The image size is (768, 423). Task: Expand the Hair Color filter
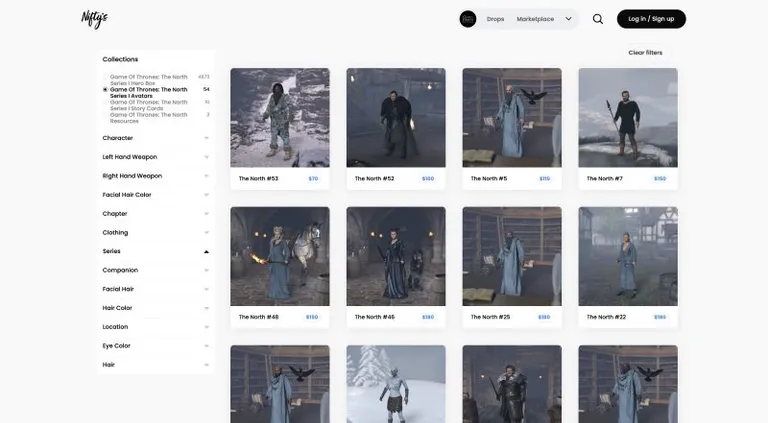click(156, 308)
